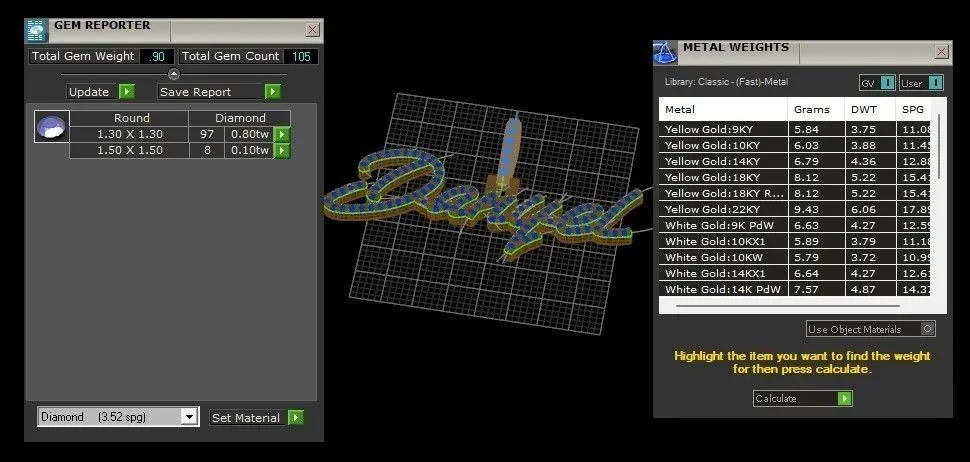The width and height of the screenshot is (970, 462).
Task: Select the Yellow Gold:18KY R... row
Action: (x=795, y=194)
